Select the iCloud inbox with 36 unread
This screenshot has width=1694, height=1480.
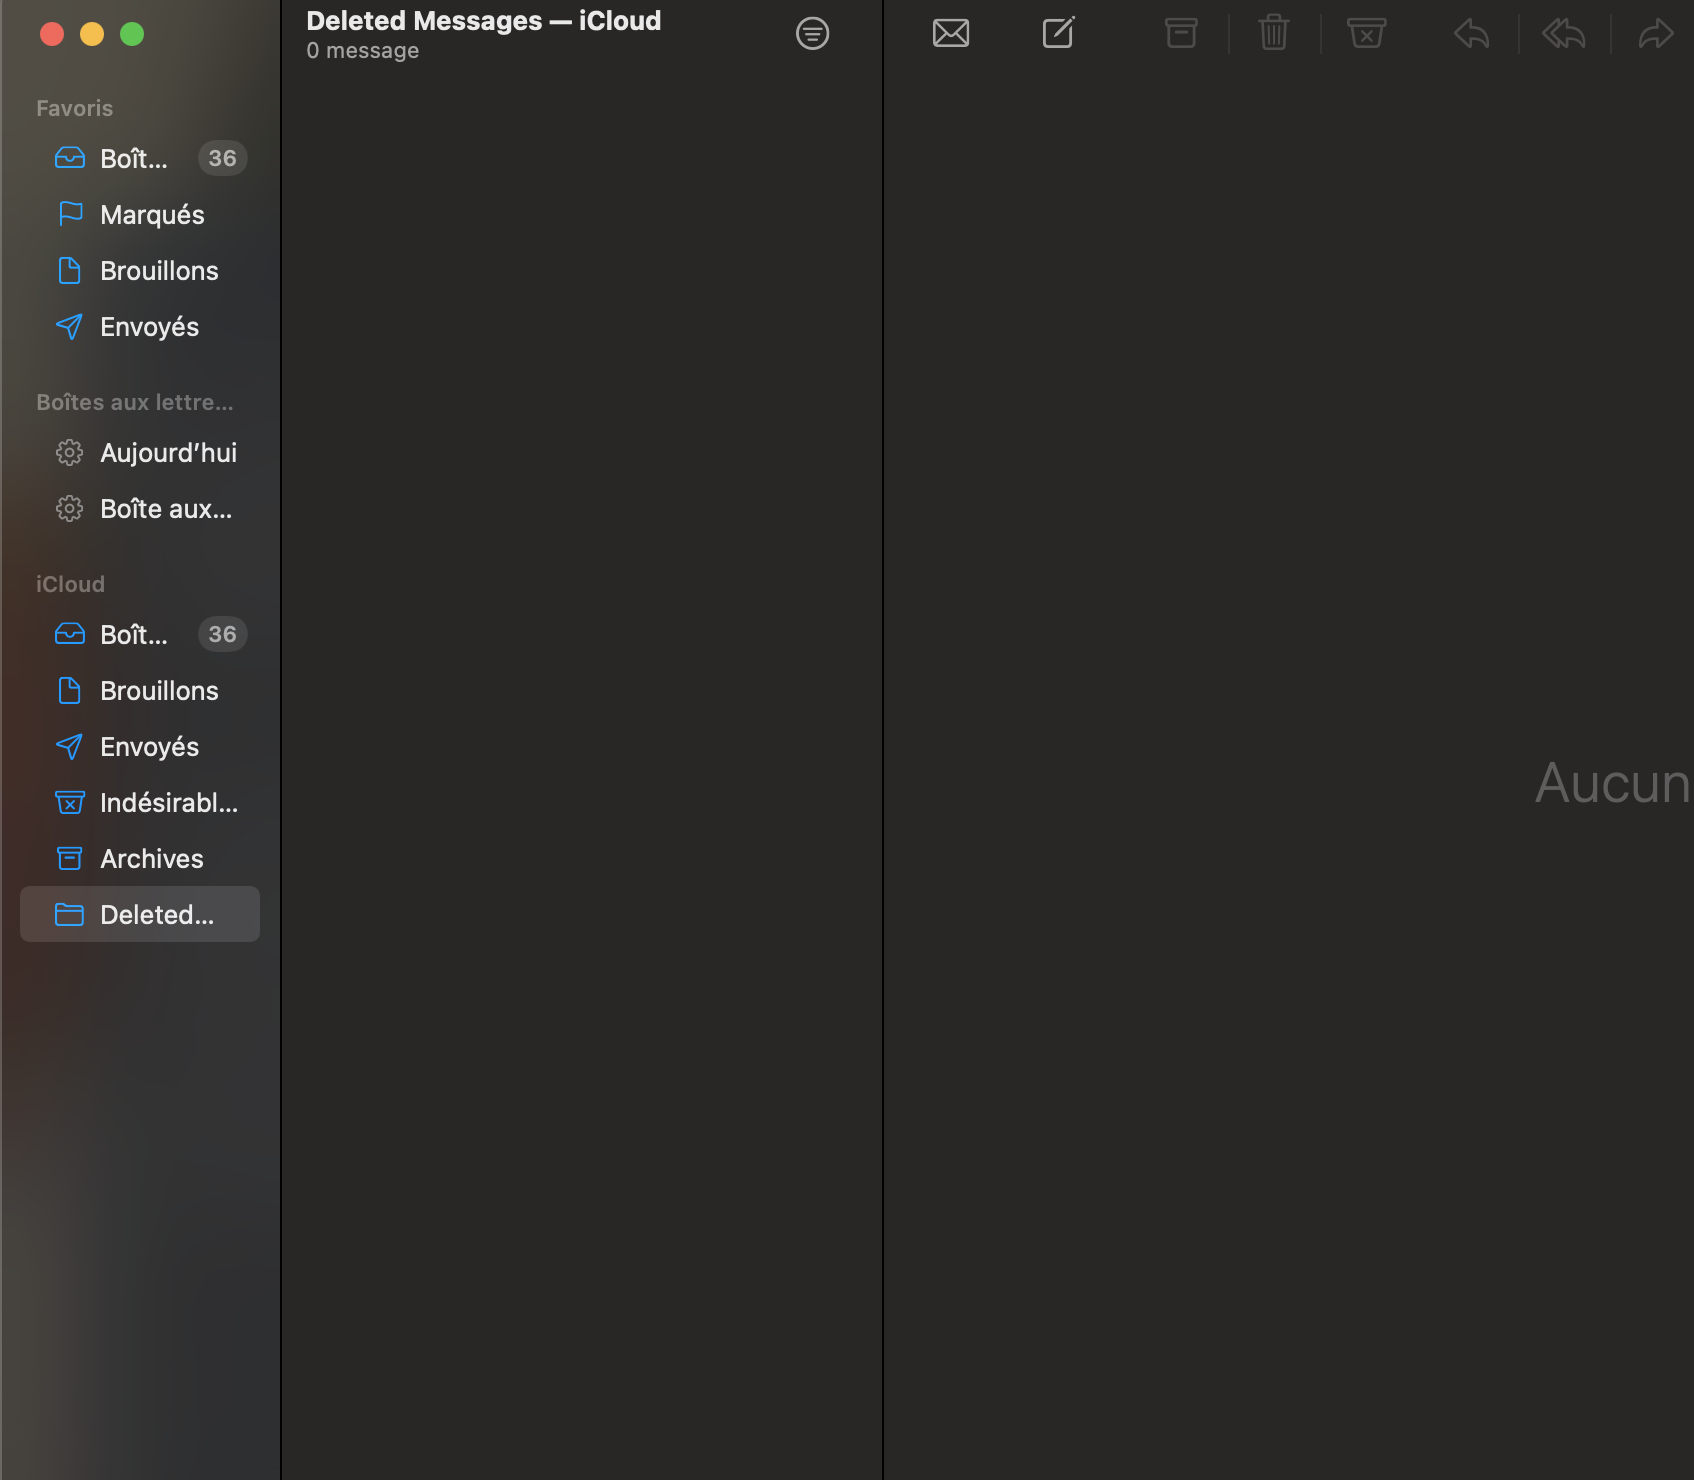coord(134,635)
